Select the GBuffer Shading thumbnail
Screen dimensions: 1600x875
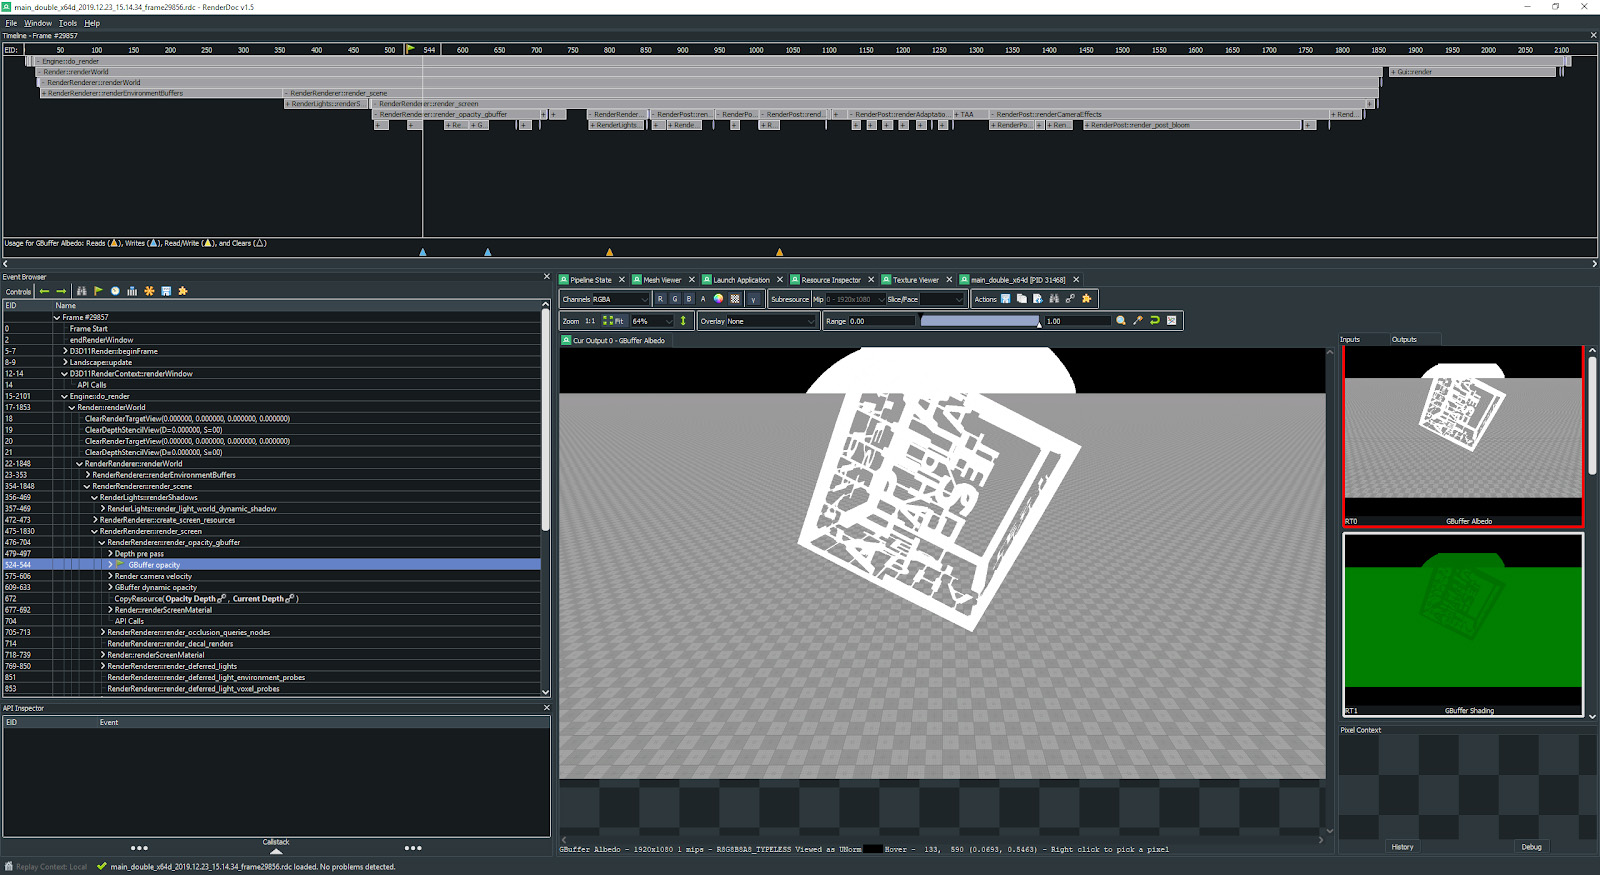click(1463, 624)
